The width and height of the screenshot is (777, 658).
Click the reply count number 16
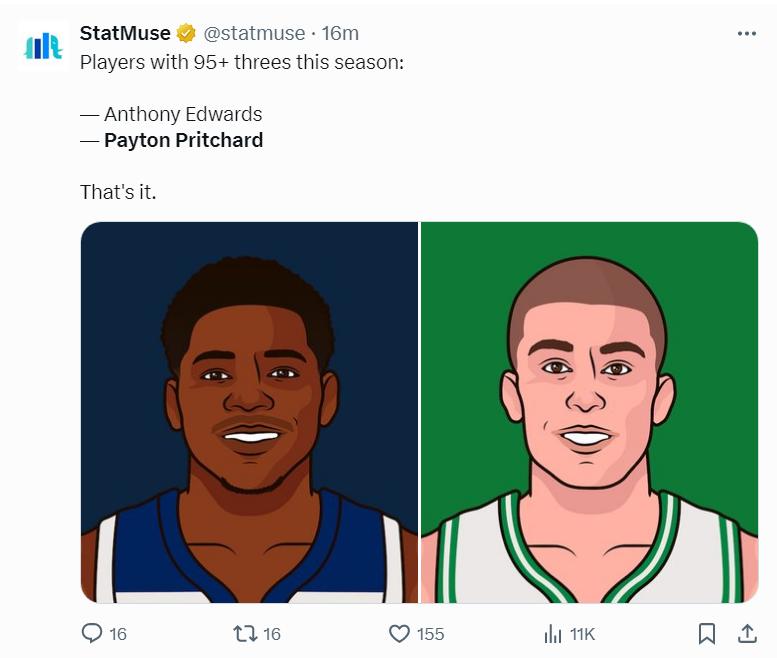[118, 634]
